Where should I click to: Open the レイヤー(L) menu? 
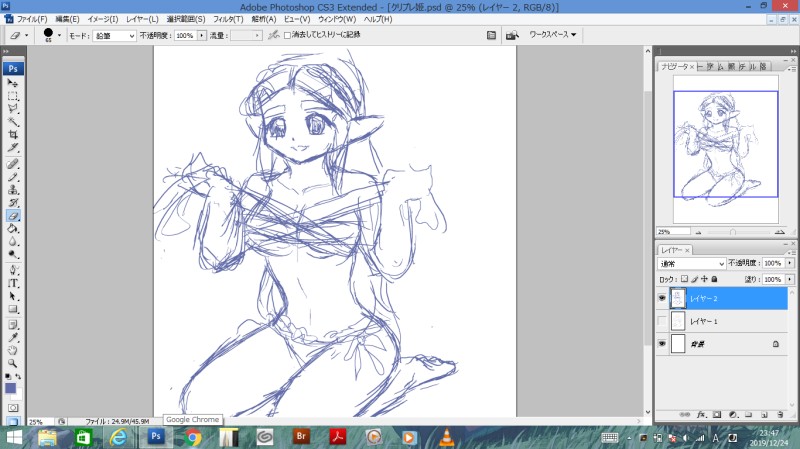[142, 19]
